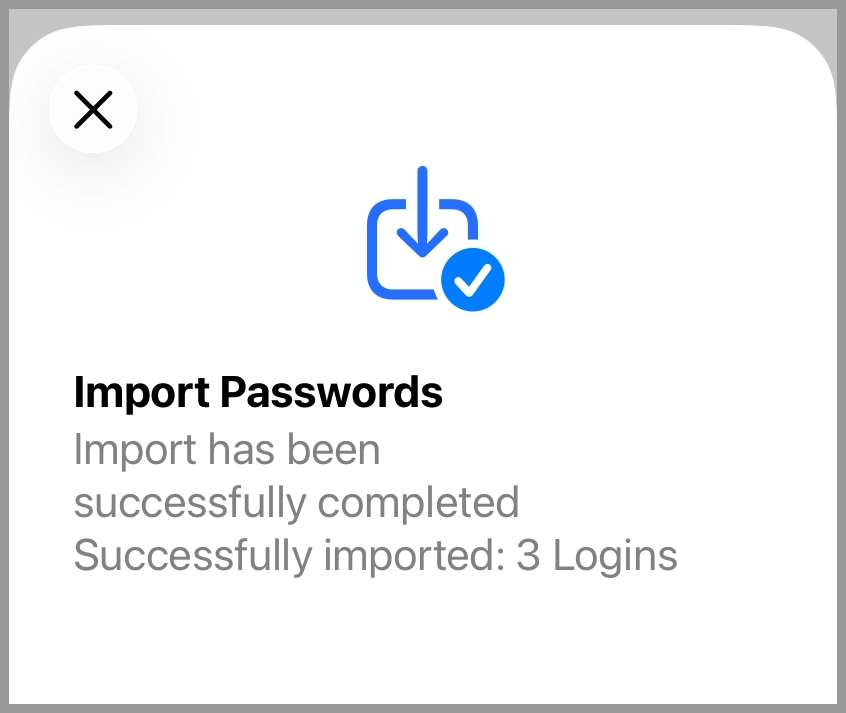
Task: Select the "Import Passwords" heading
Action: [258, 393]
